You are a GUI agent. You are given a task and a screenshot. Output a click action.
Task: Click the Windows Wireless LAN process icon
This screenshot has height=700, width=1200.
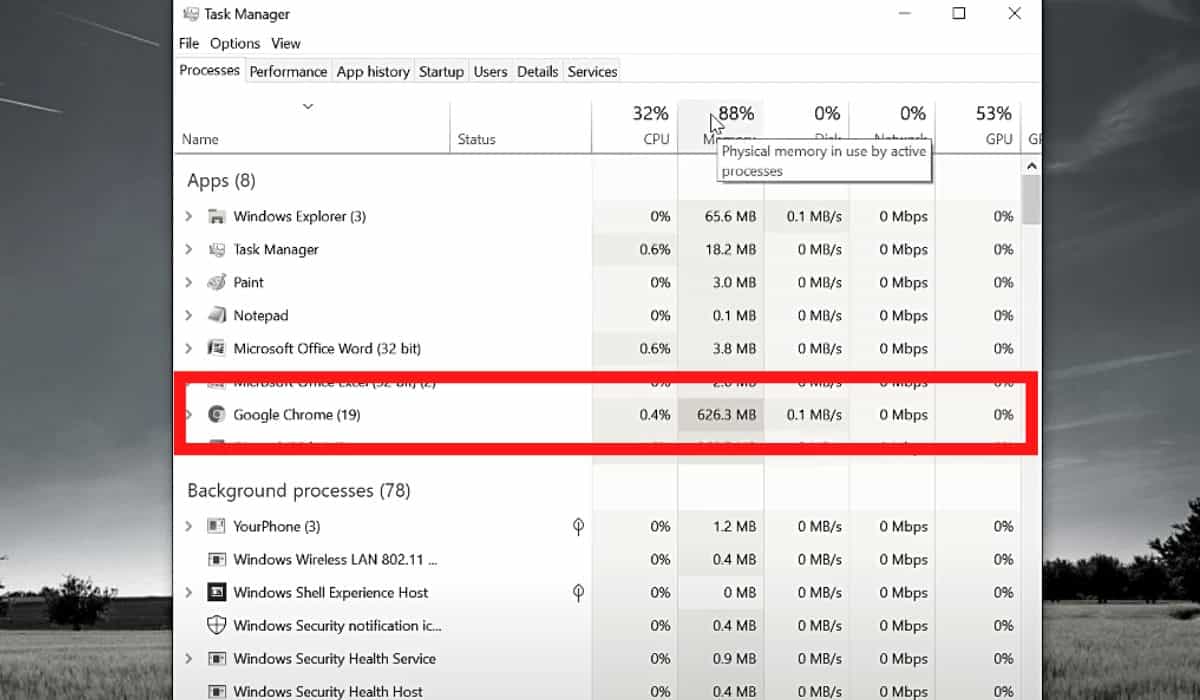pyautogui.click(x=216, y=559)
